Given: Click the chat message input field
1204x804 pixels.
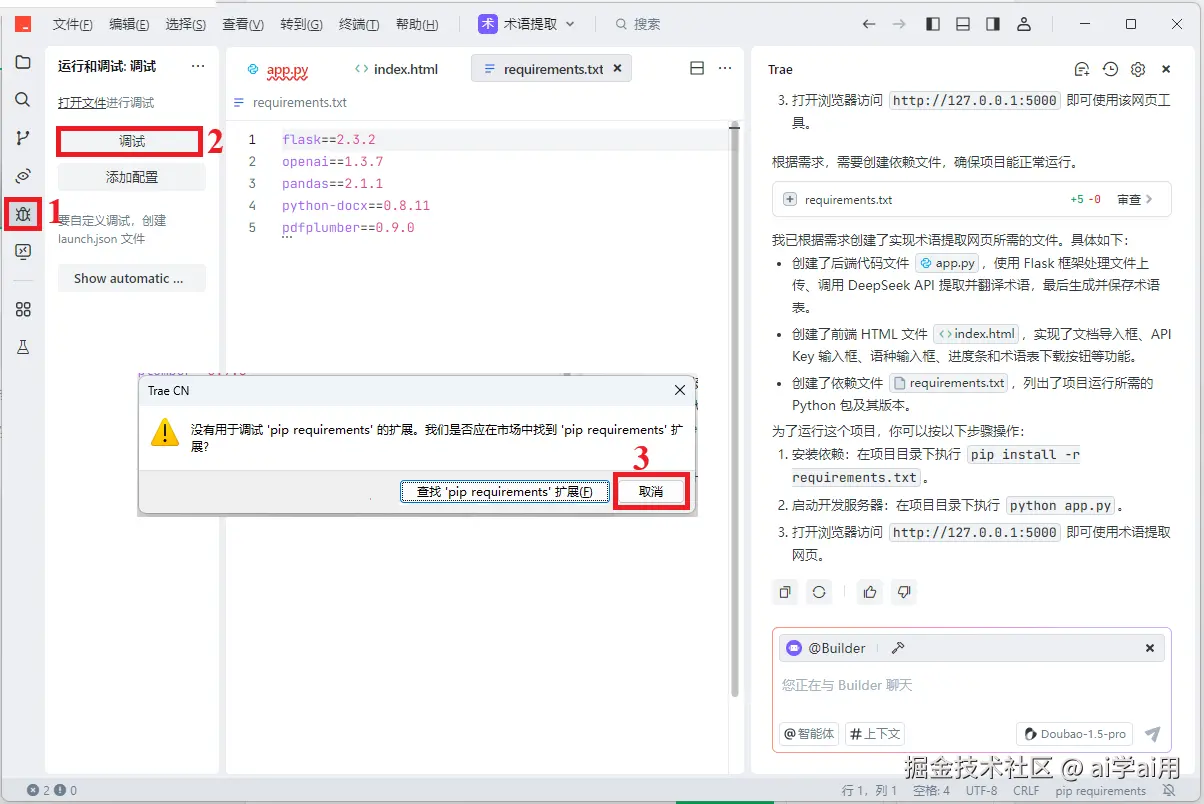Looking at the screenshot, I should 971,685.
